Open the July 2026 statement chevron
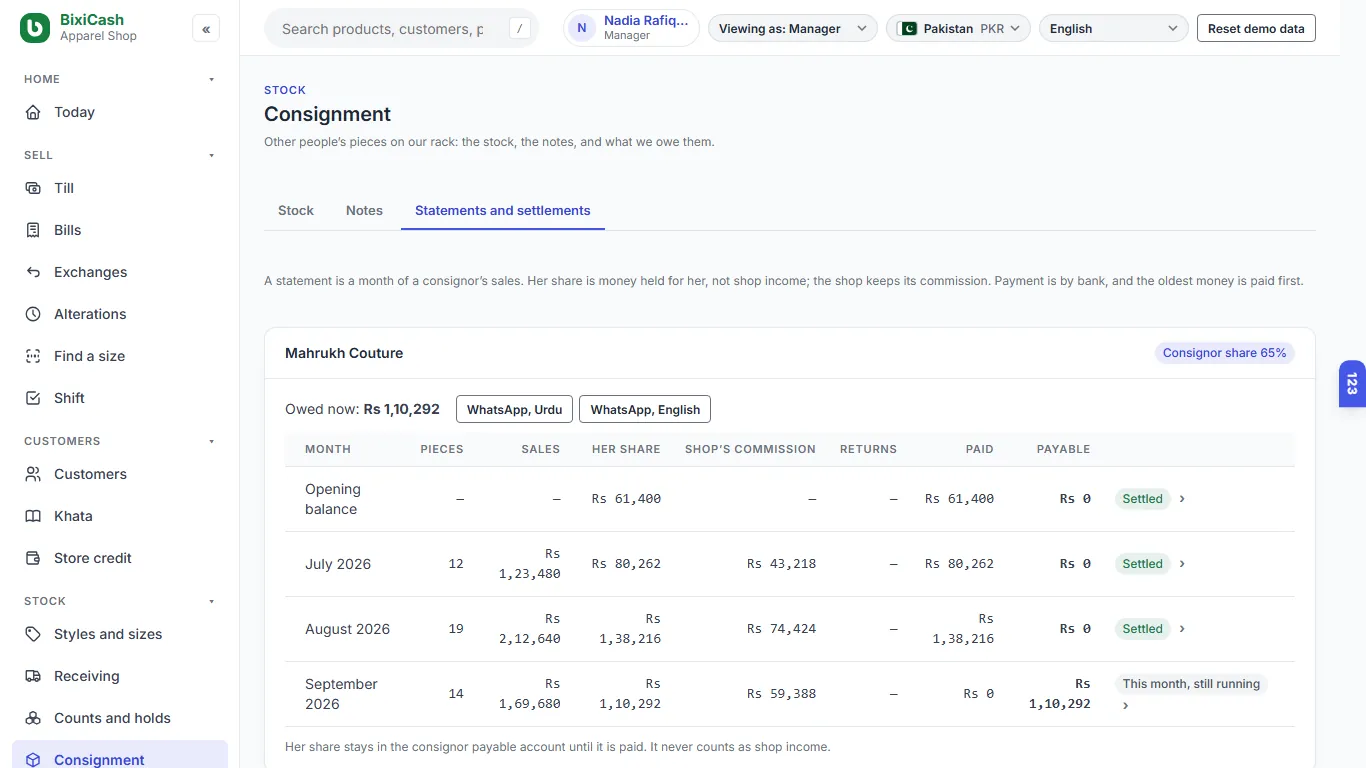The image size is (1366, 768). (x=1182, y=563)
